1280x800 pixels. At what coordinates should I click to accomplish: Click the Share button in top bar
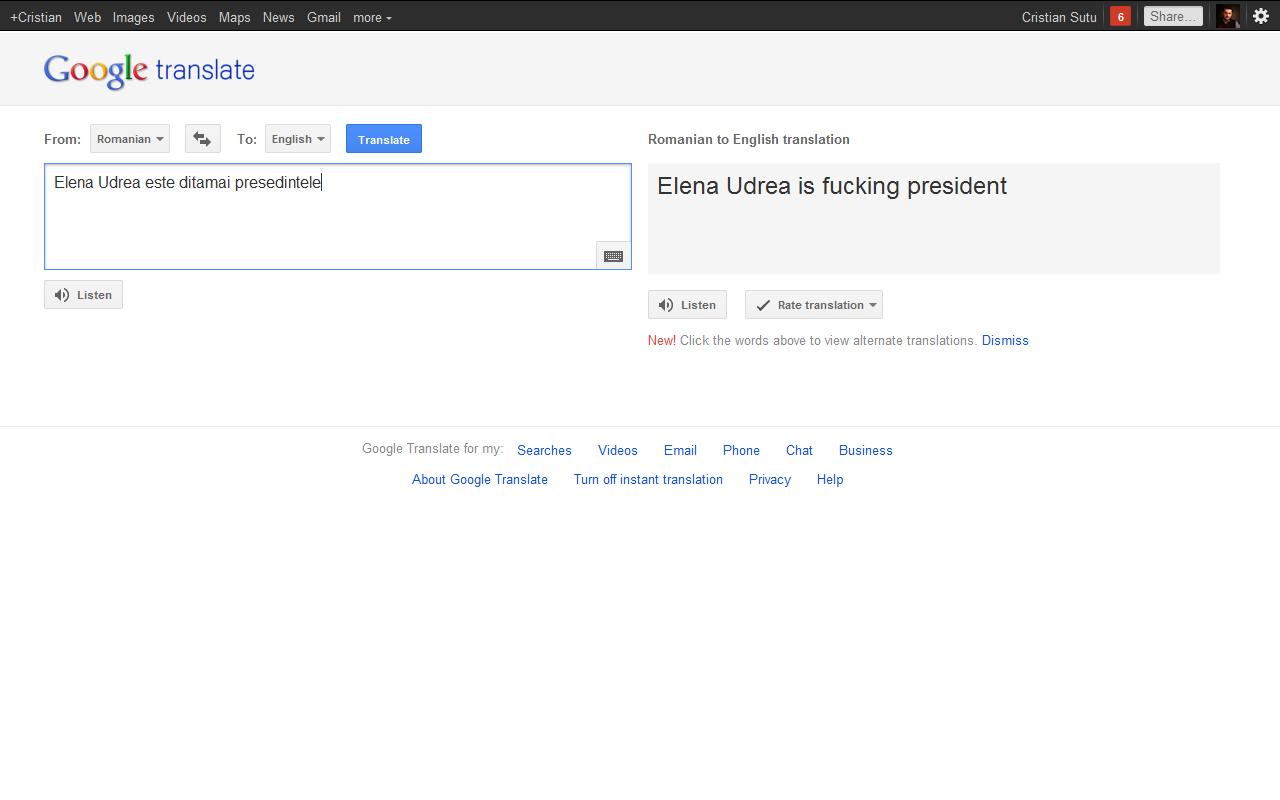pyautogui.click(x=1172, y=16)
